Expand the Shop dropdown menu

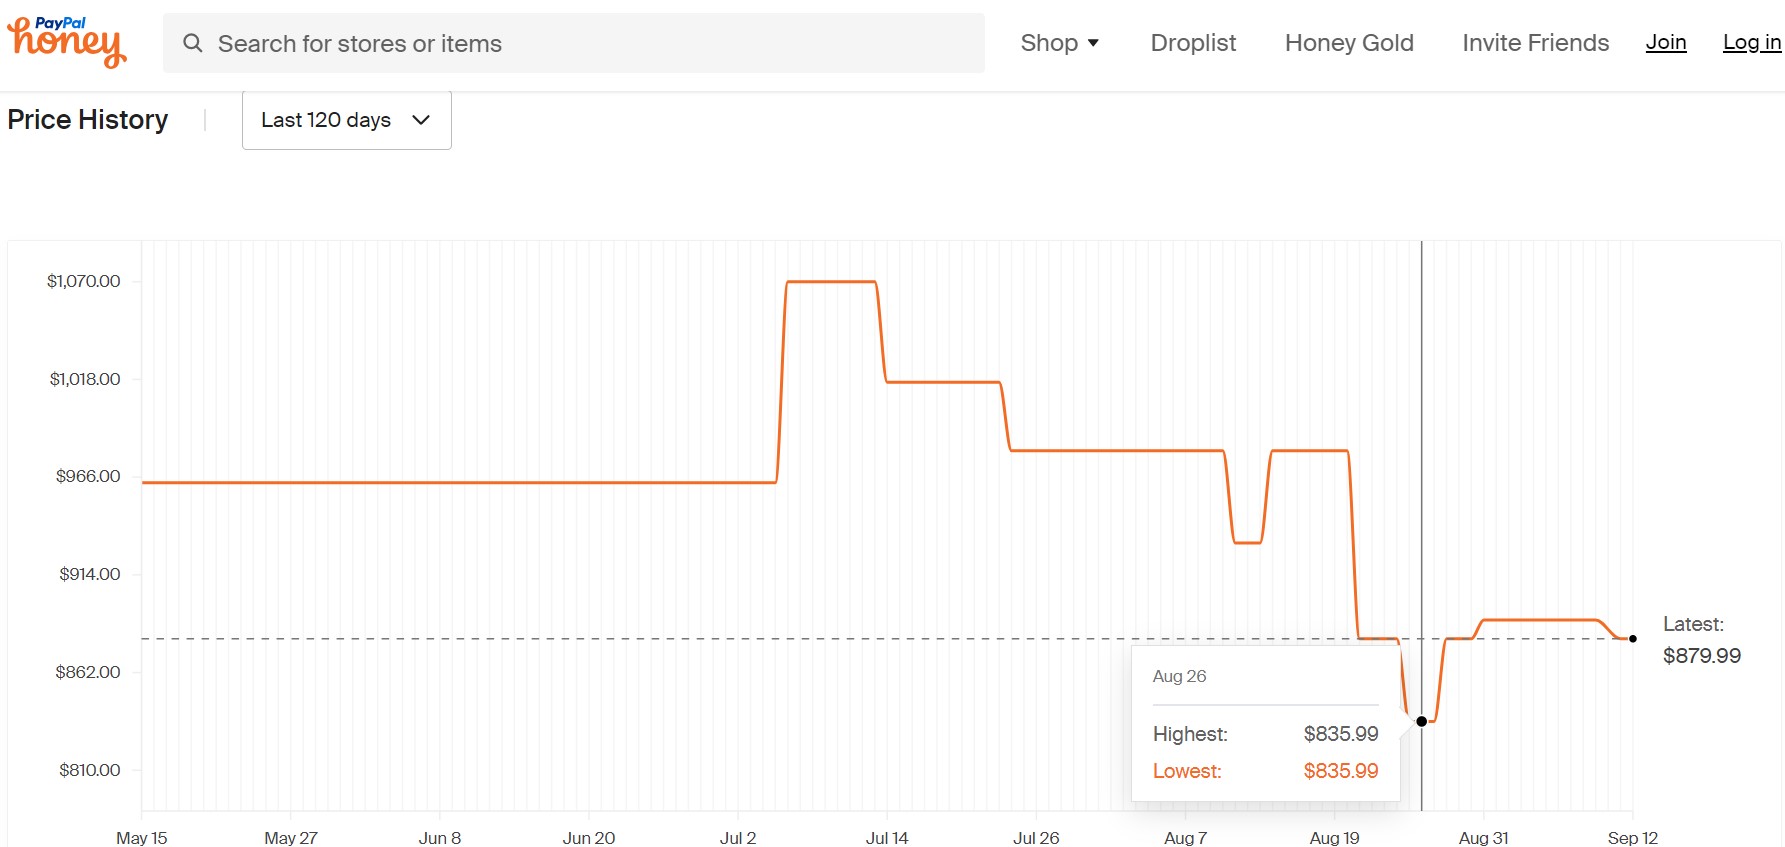point(1060,43)
